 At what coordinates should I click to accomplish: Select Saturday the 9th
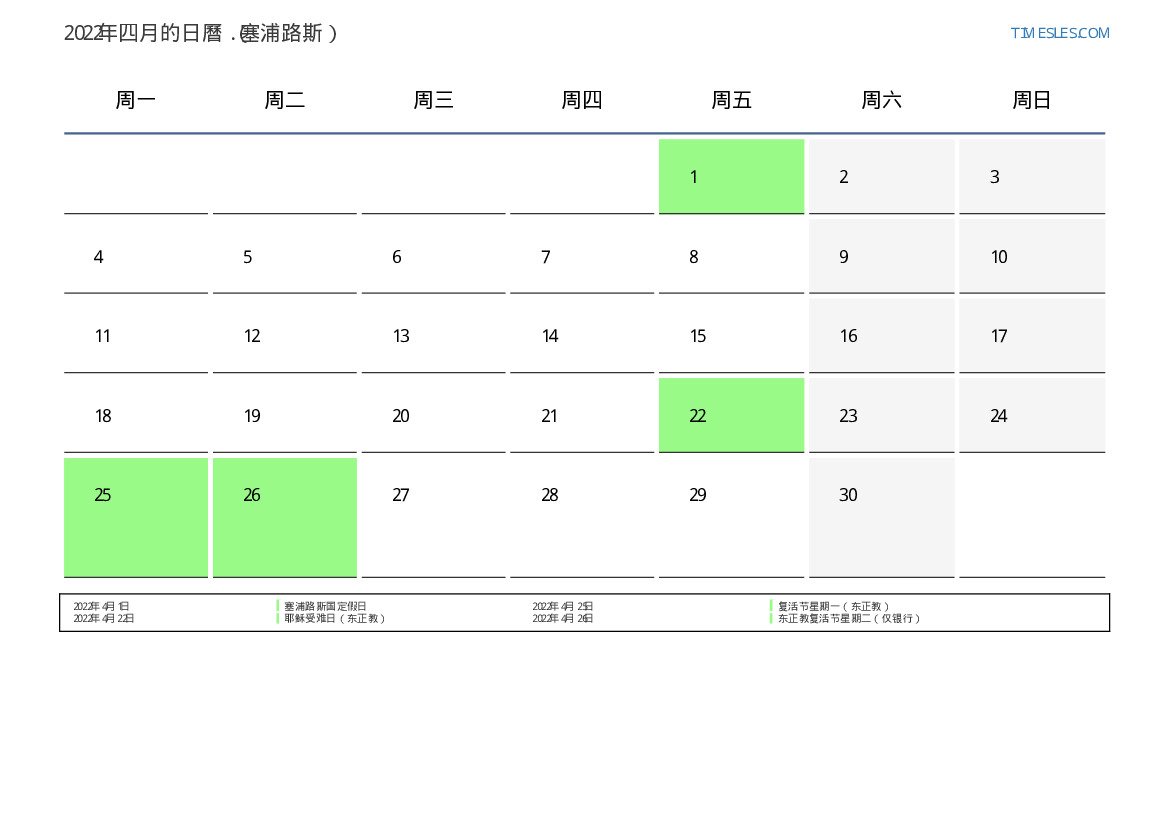(881, 257)
